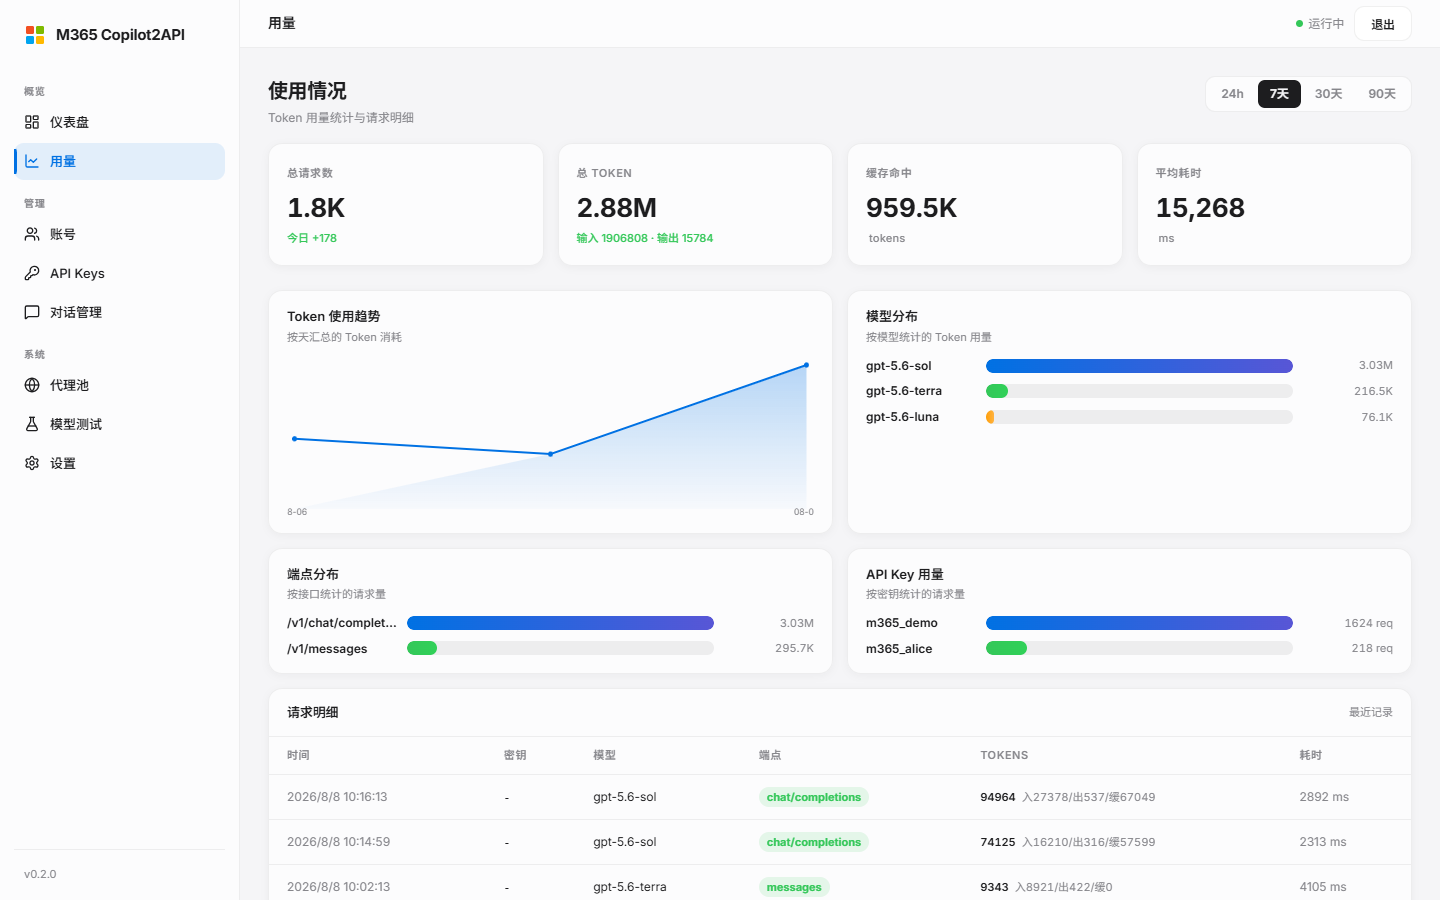Click the 账号 users icon
This screenshot has width=1440, height=900.
(32, 234)
